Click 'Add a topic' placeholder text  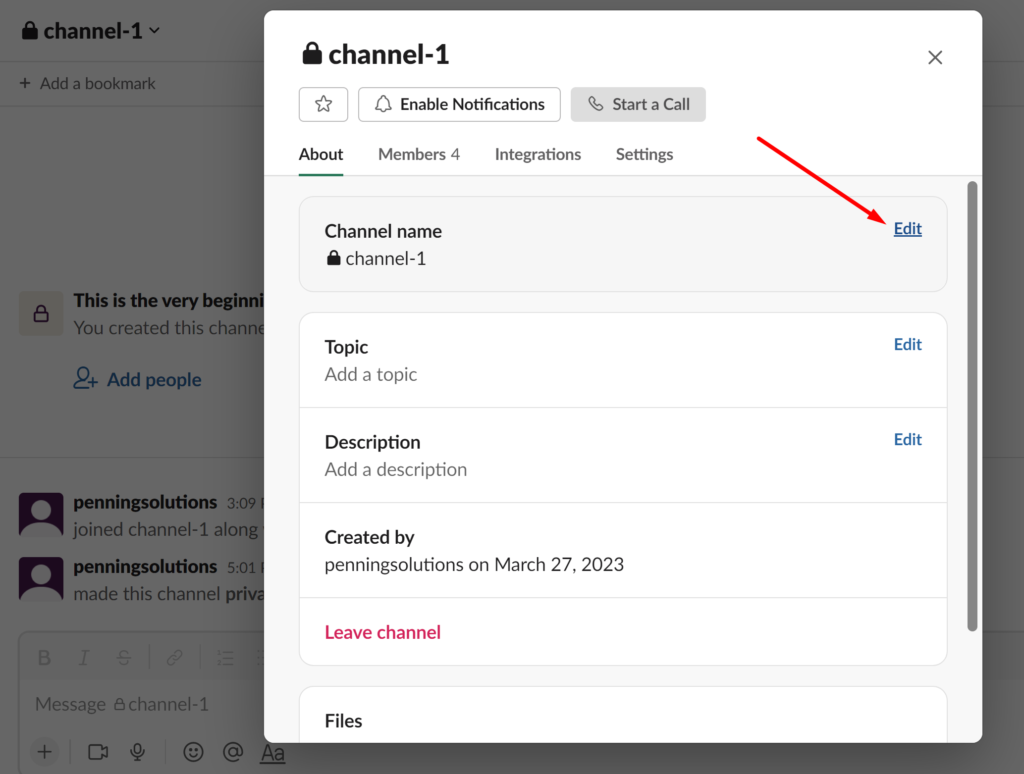tap(371, 374)
